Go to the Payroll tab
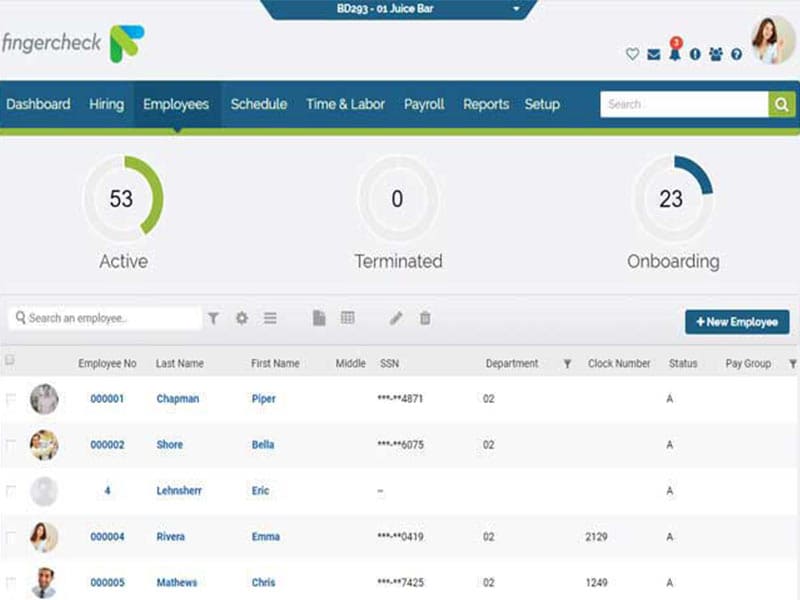 (x=424, y=104)
